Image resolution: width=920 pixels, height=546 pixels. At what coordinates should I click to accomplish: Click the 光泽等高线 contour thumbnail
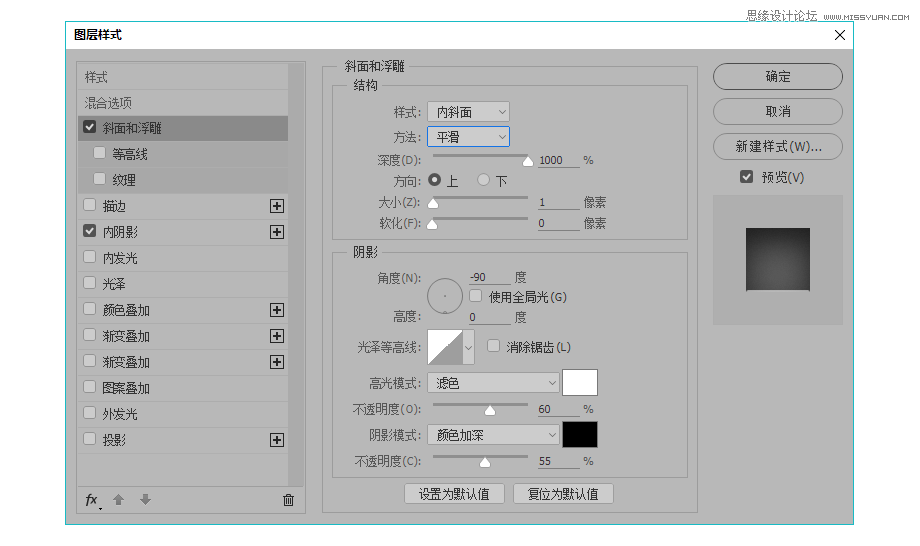(x=445, y=347)
